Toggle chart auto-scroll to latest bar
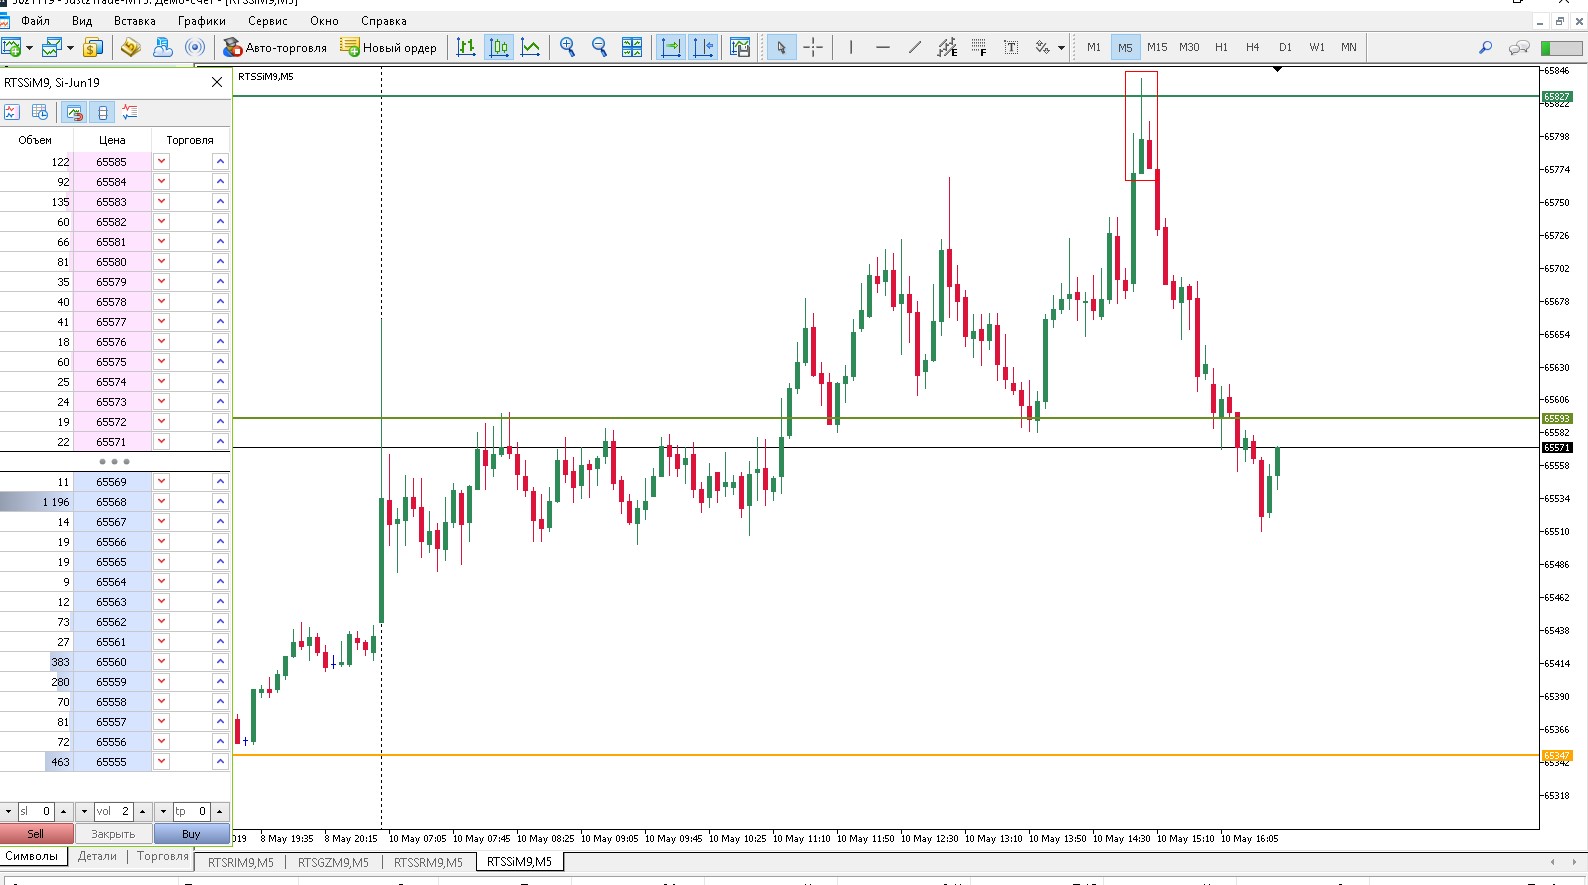Screen dimensions: 1588x885 (671, 47)
